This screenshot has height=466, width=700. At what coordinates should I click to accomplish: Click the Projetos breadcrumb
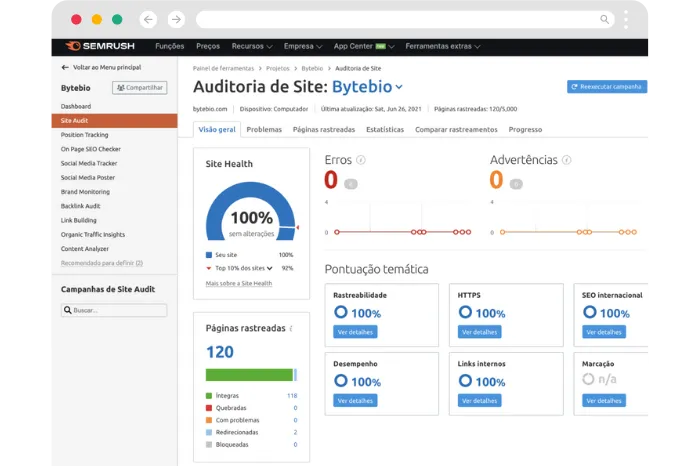pyautogui.click(x=278, y=68)
